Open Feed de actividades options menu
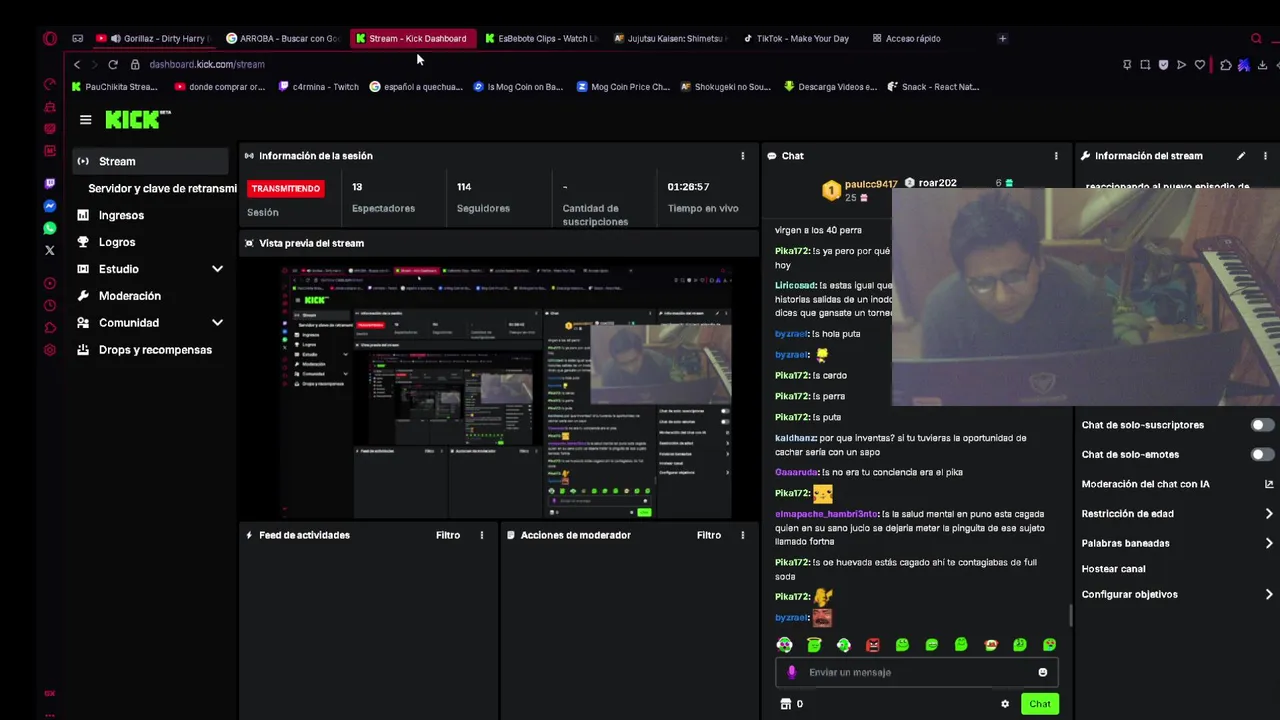 click(x=481, y=535)
